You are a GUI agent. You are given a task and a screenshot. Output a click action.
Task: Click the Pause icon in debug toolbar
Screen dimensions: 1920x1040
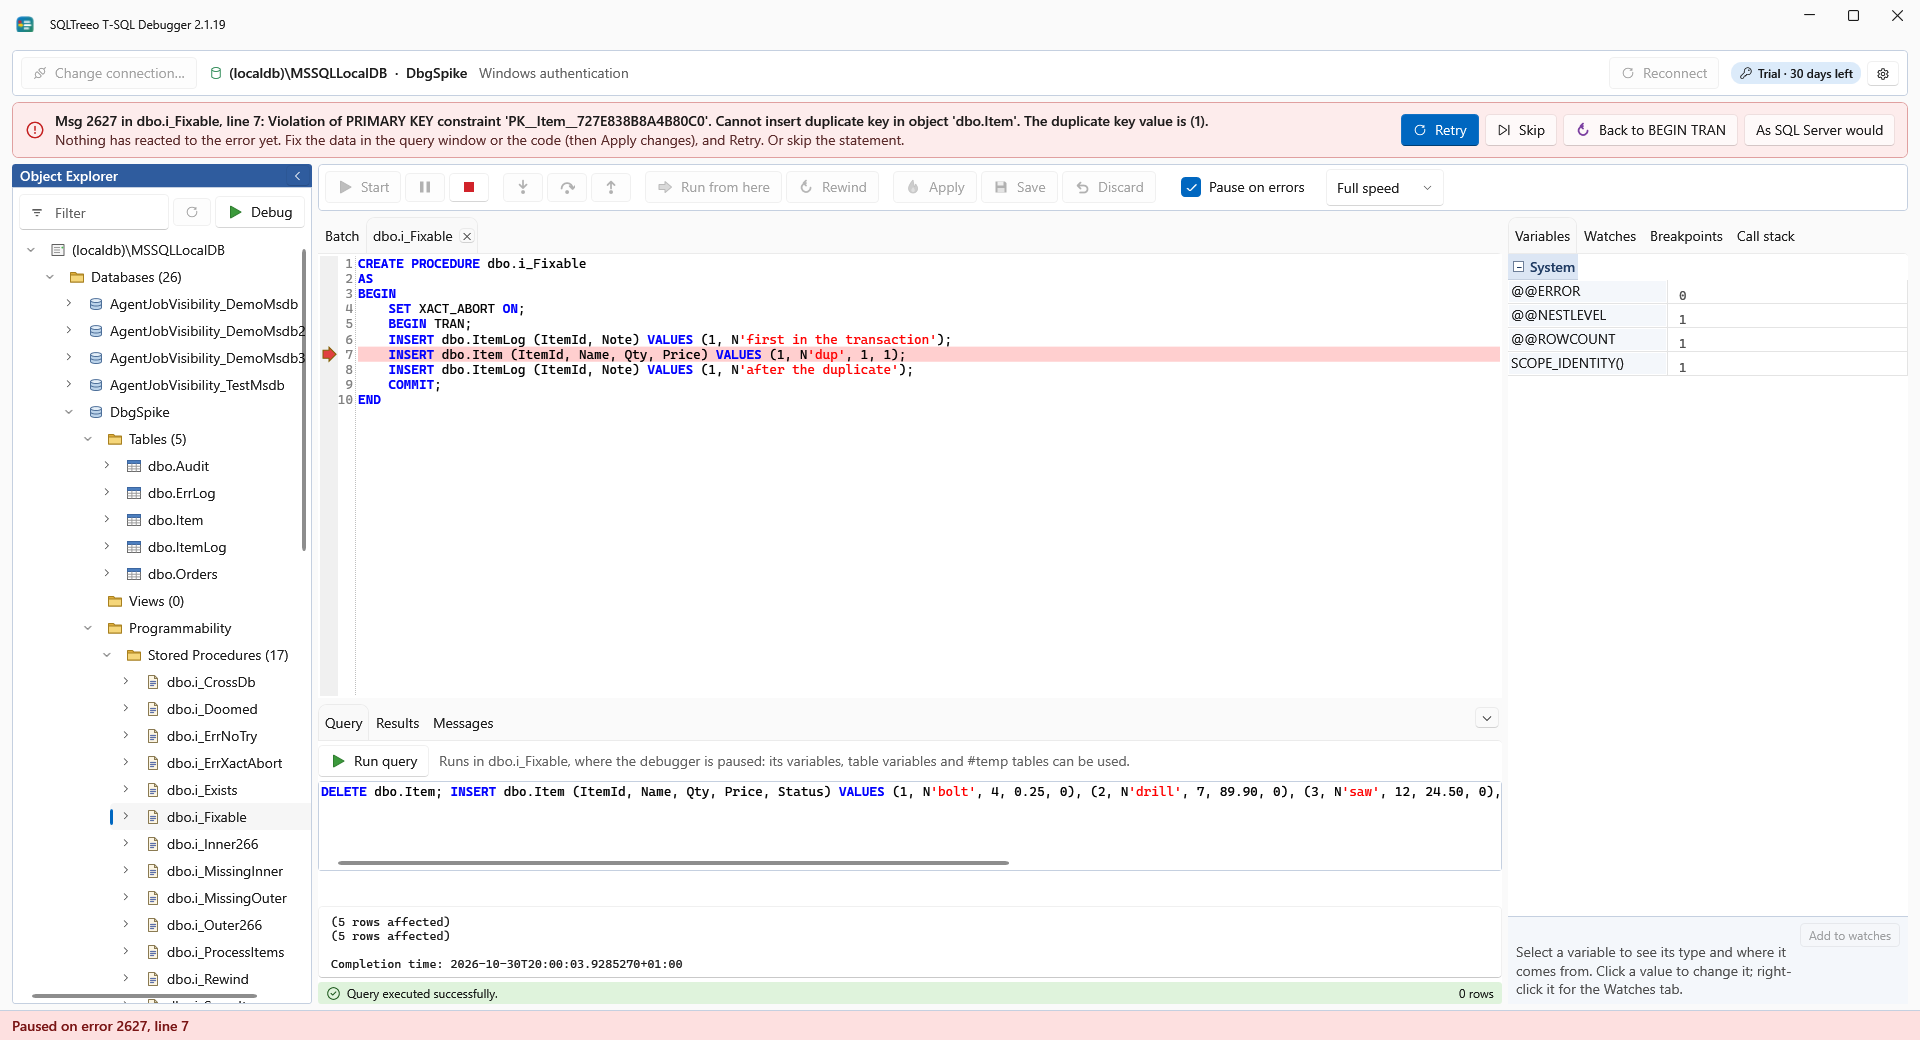pos(425,187)
